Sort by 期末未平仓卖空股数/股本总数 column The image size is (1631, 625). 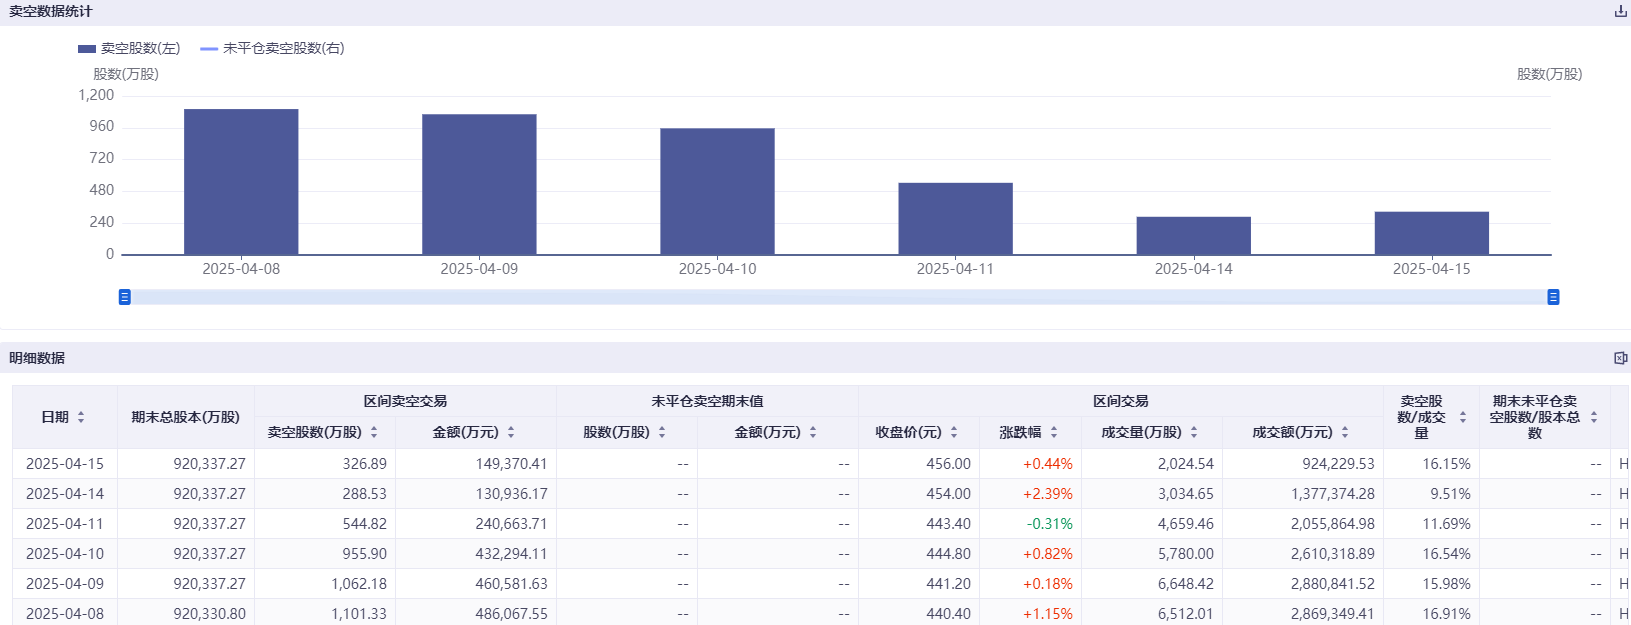coord(1594,417)
